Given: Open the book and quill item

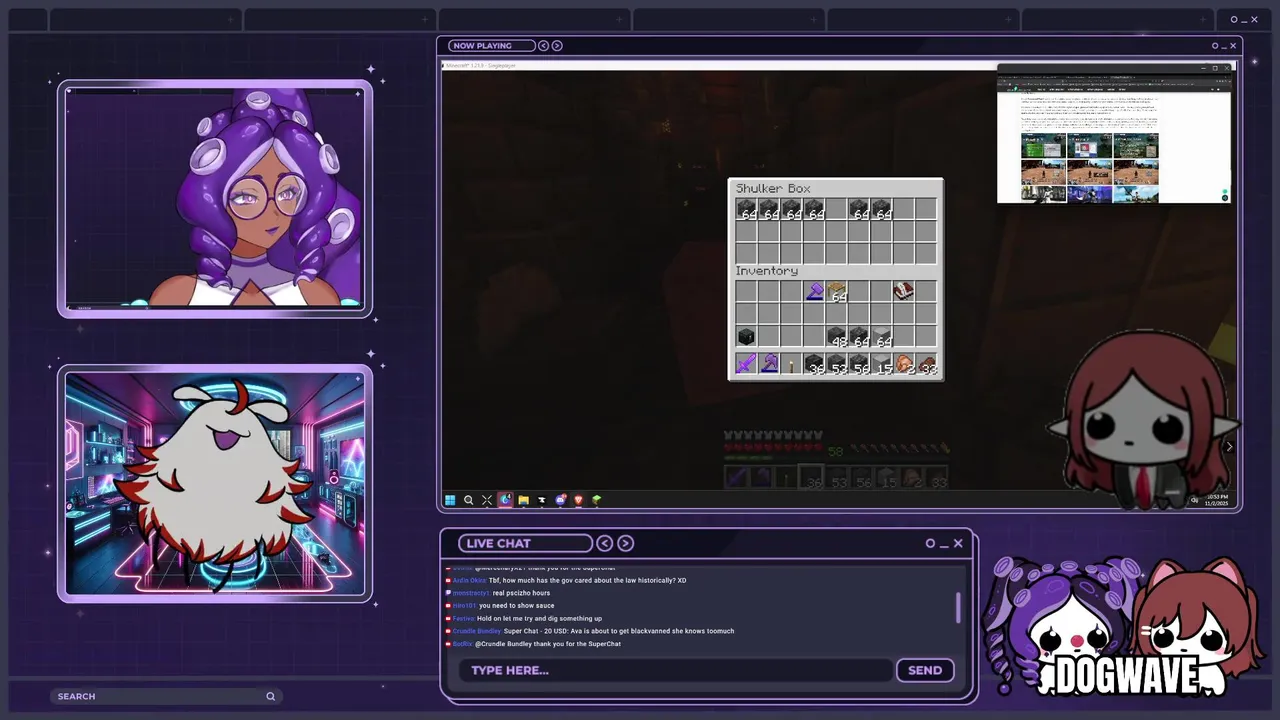Looking at the screenshot, I should click(x=903, y=292).
